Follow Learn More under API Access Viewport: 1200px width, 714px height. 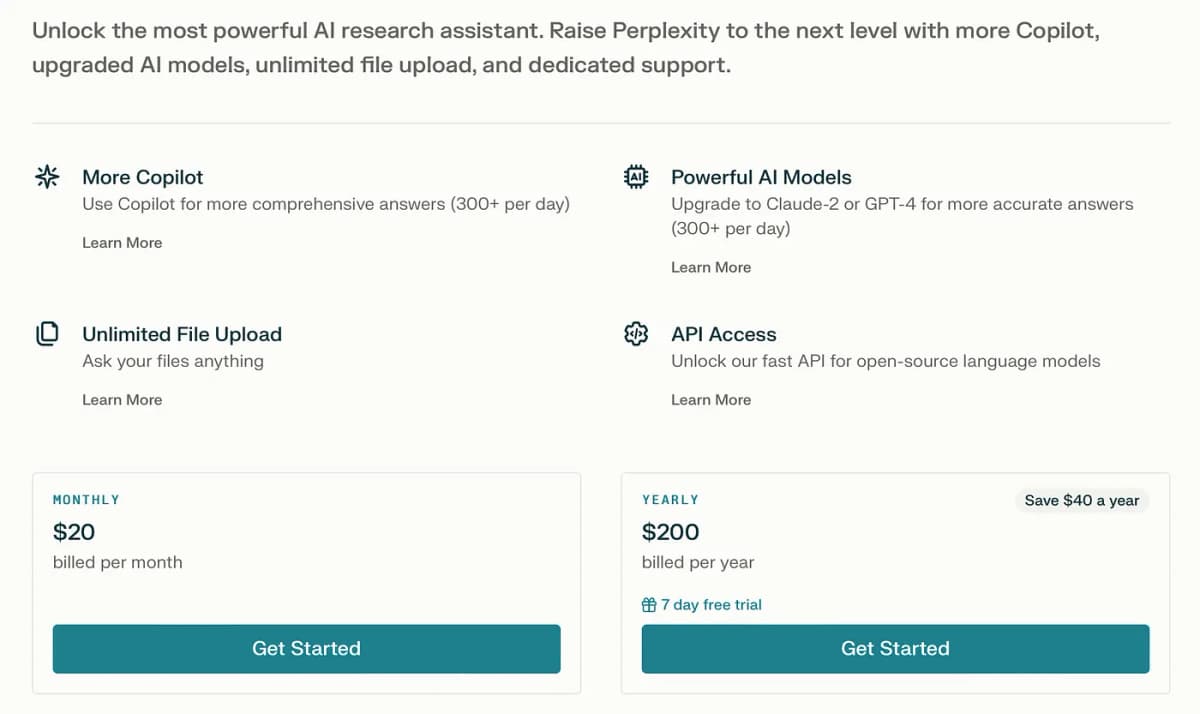(x=711, y=400)
